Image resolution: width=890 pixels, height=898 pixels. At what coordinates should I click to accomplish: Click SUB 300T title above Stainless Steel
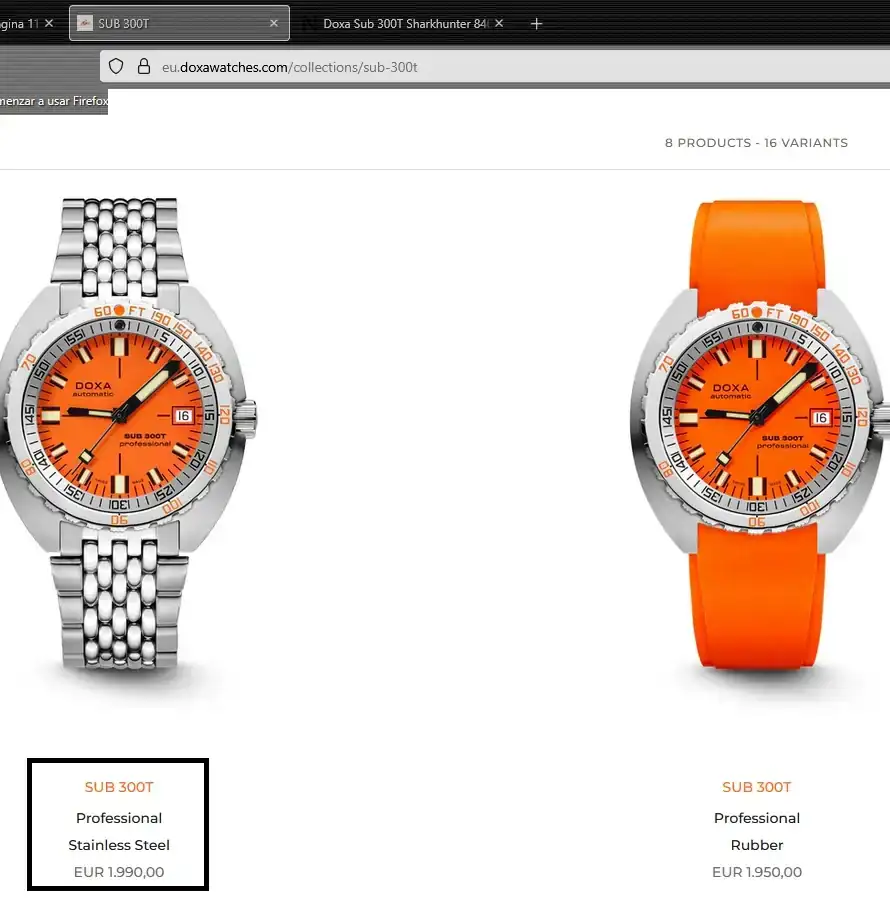point(119,787)
